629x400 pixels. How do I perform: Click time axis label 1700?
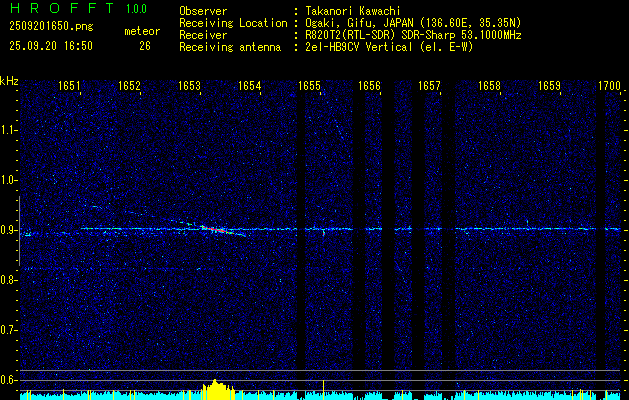pos(609,86)
